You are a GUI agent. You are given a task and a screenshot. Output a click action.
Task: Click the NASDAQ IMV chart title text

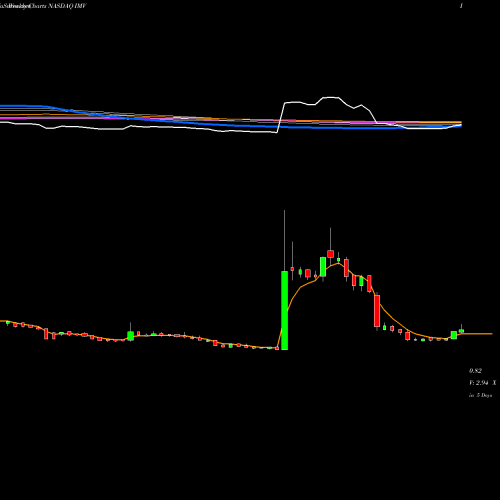[68, 6]
